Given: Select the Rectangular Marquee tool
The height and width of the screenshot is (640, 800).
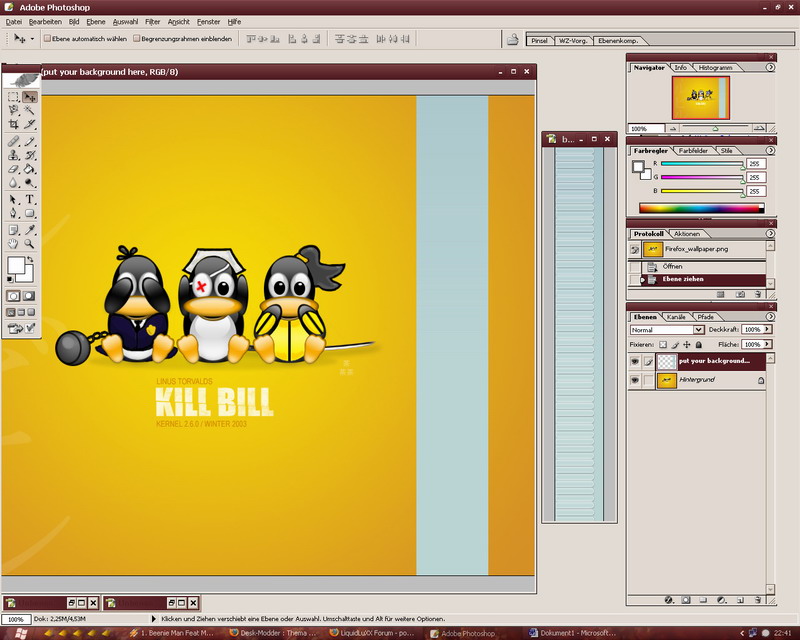Looking at the screenshot, I should pos(13,96).
